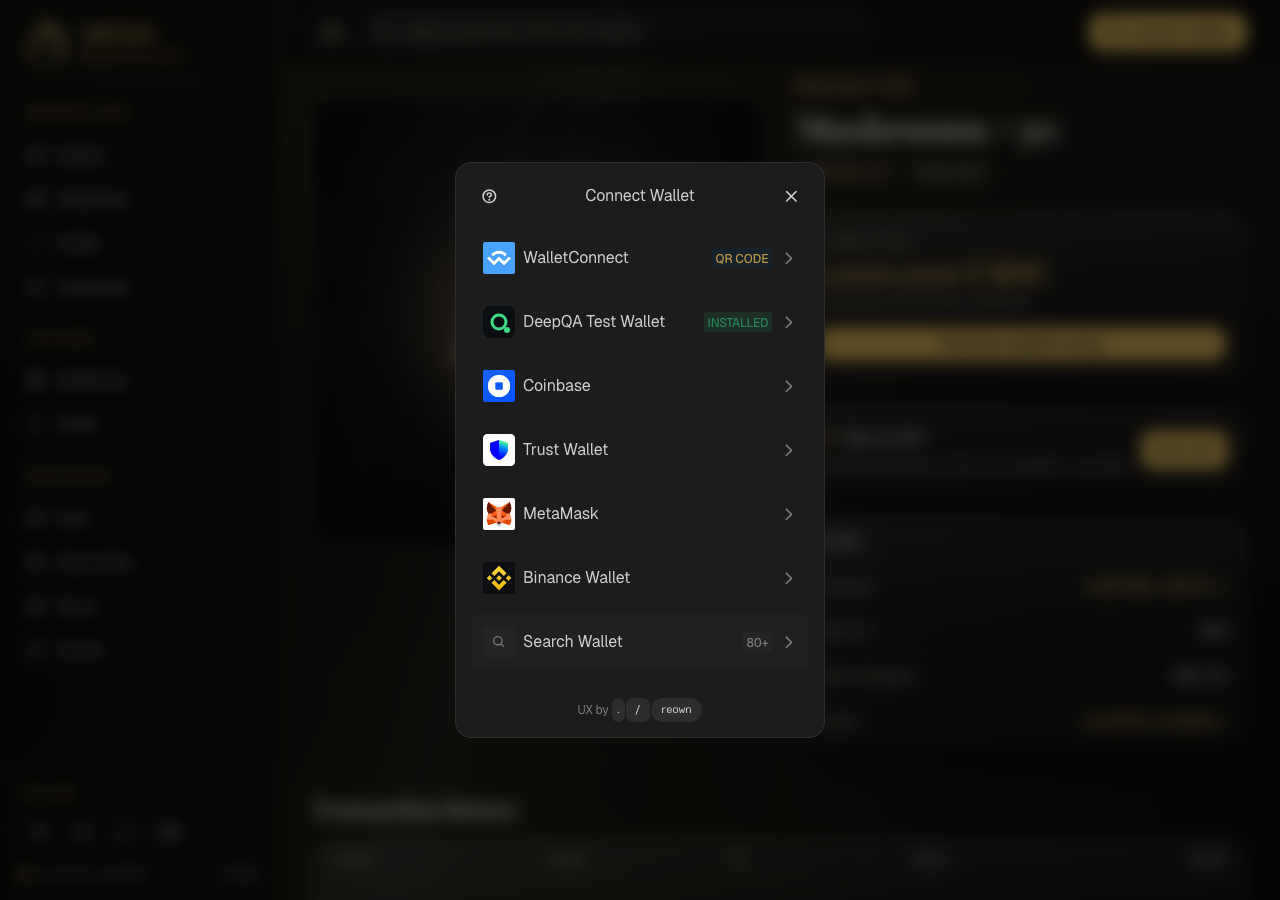Click the INSTALLED tag

pos(738,322)
